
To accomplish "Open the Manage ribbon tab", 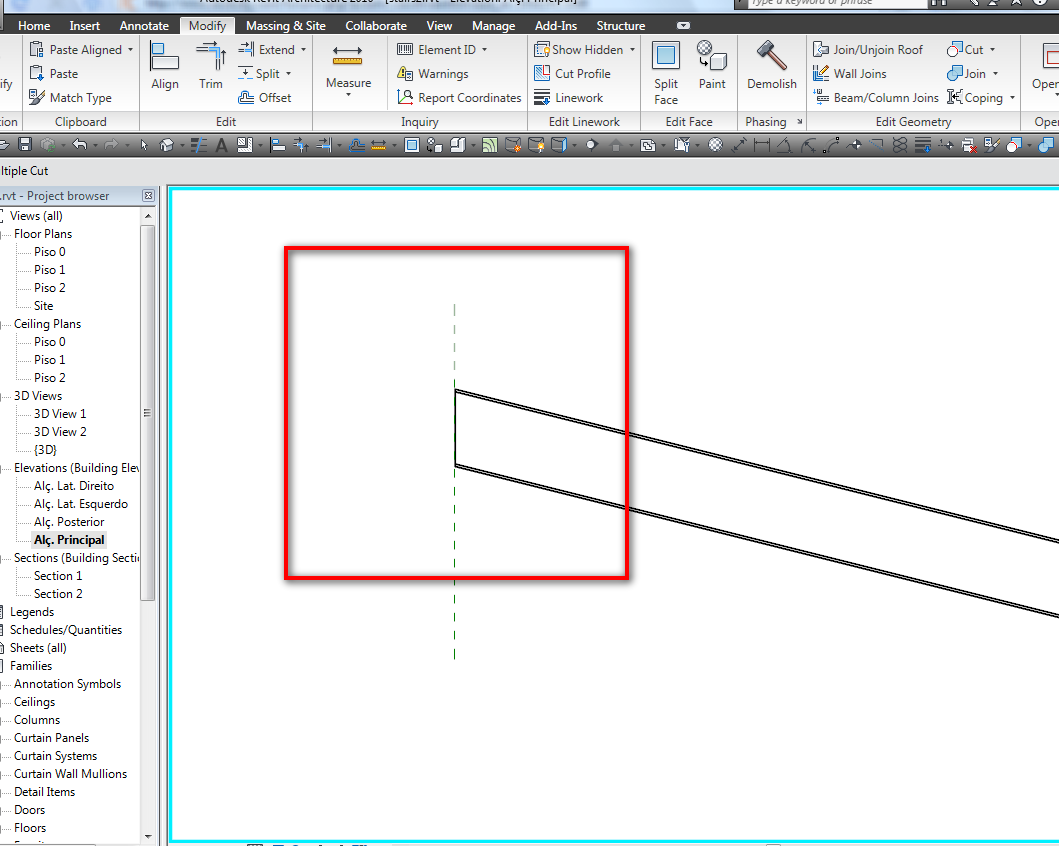I will (x=493, y=26).
